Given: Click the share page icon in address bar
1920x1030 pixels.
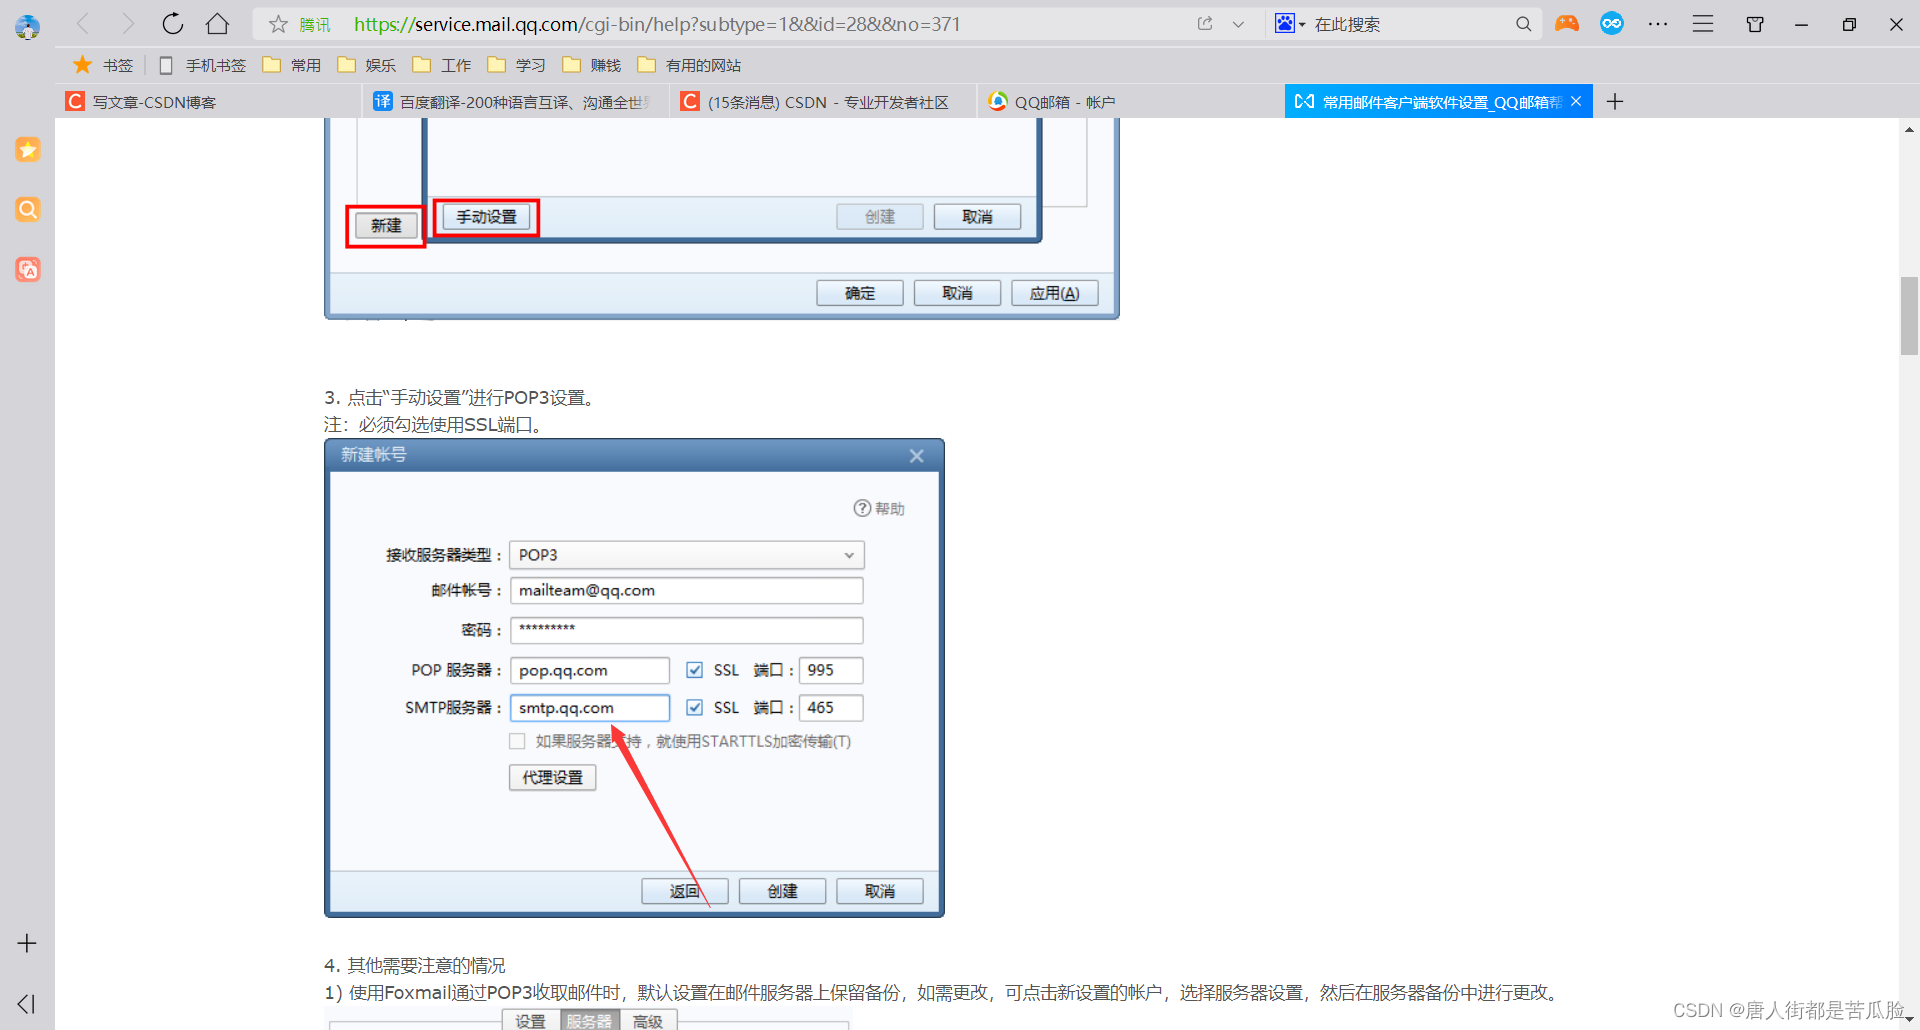Looking at the screenshot, I should click(x=1205, y=24).
